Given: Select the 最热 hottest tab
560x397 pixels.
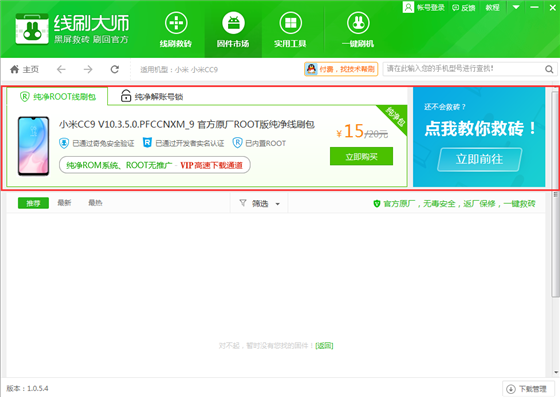Looking at the screenshot, I should [x=95, y=203].
